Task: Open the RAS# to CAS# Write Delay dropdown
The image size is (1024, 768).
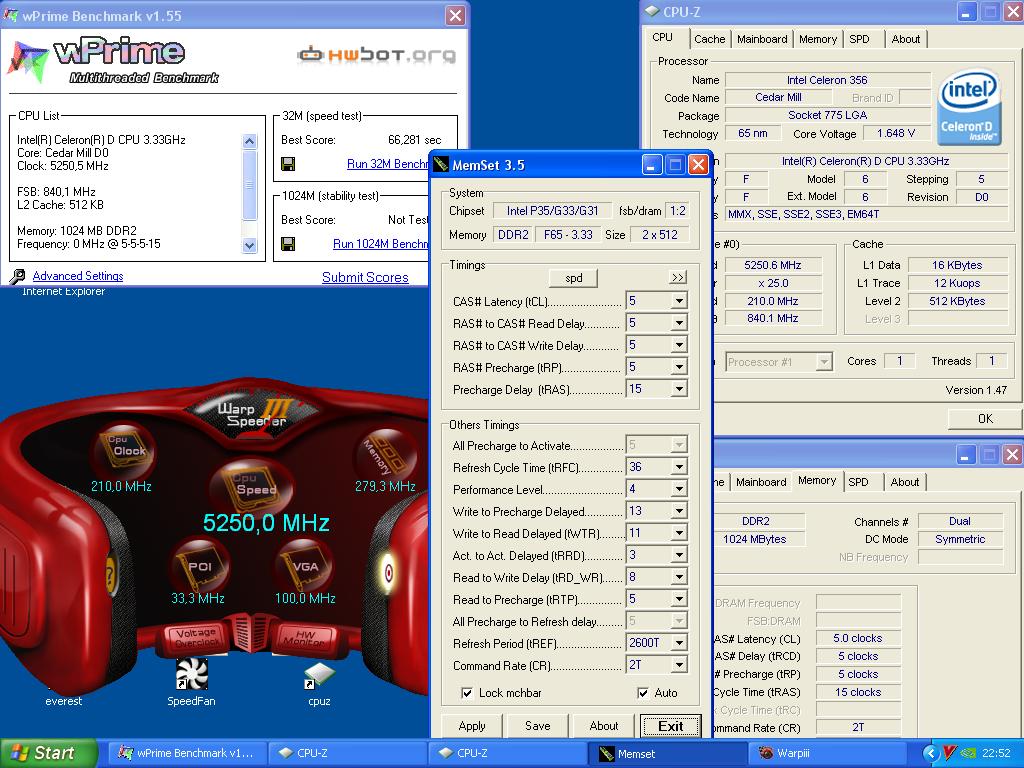Action: [679, 345]
